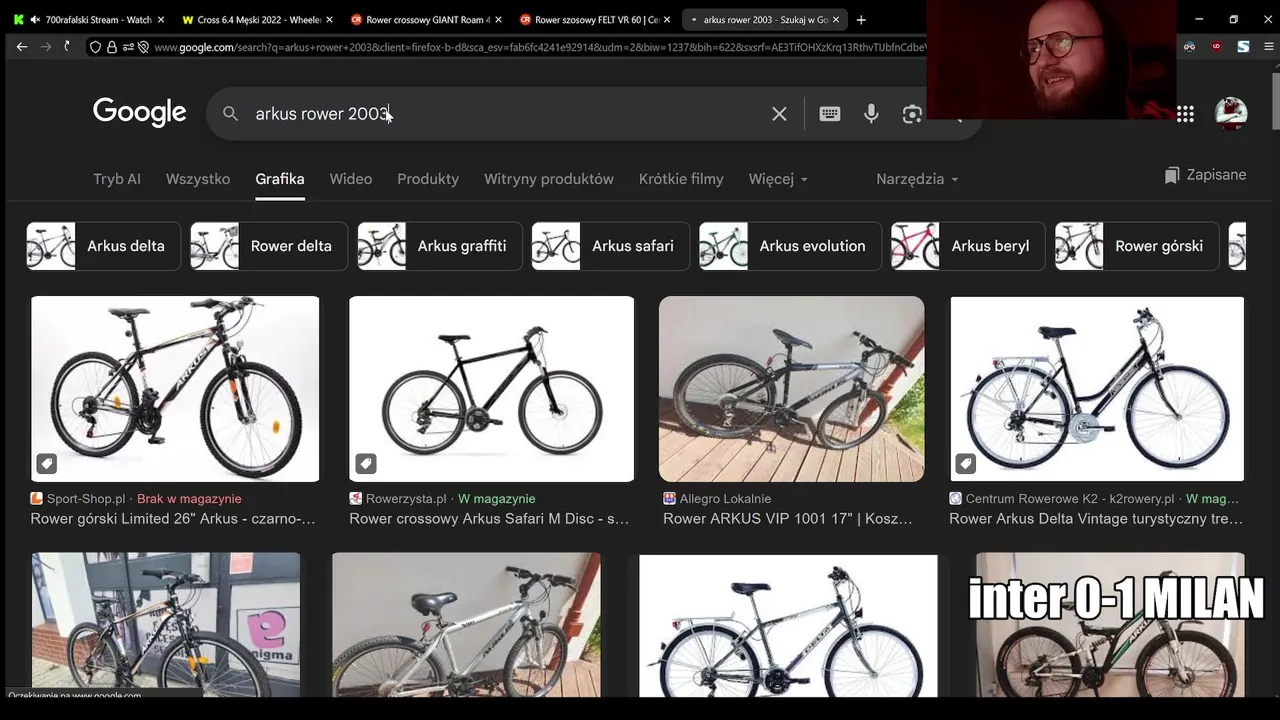1280x720 pixels.
Task: Open a new browser tab with plus
Action: tap(861, 19)
